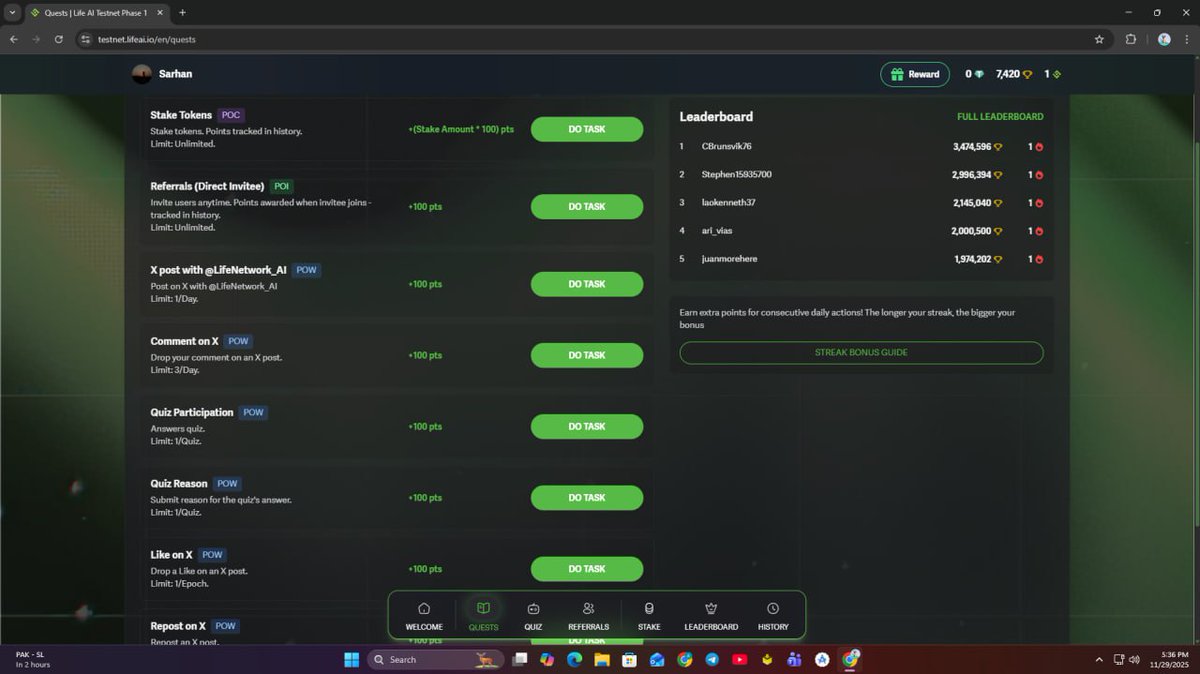The height and width of the screenshot is (674, 1200).
Task: Open the Chrome profile avatar menu
Action: coord(1164,39)
